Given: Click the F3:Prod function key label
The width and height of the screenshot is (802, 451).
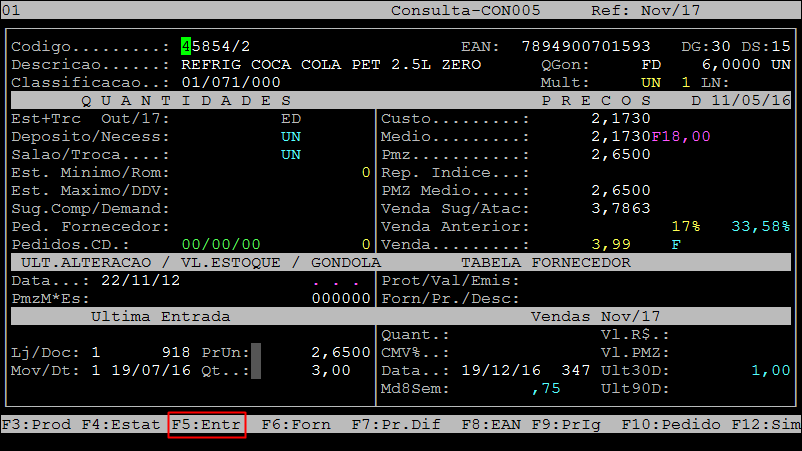Looking at the screenshot, I should (36, 424).
